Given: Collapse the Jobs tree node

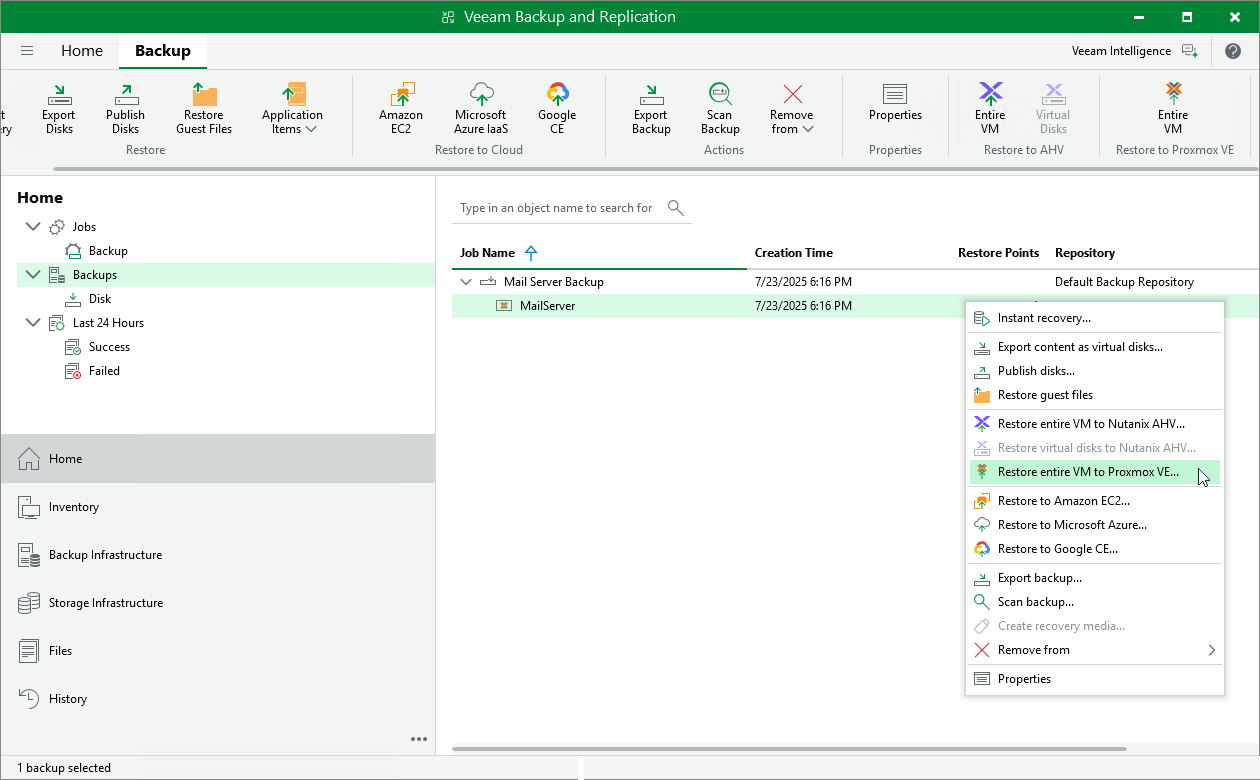Looking at the screenshot, I should pos(33,227).
